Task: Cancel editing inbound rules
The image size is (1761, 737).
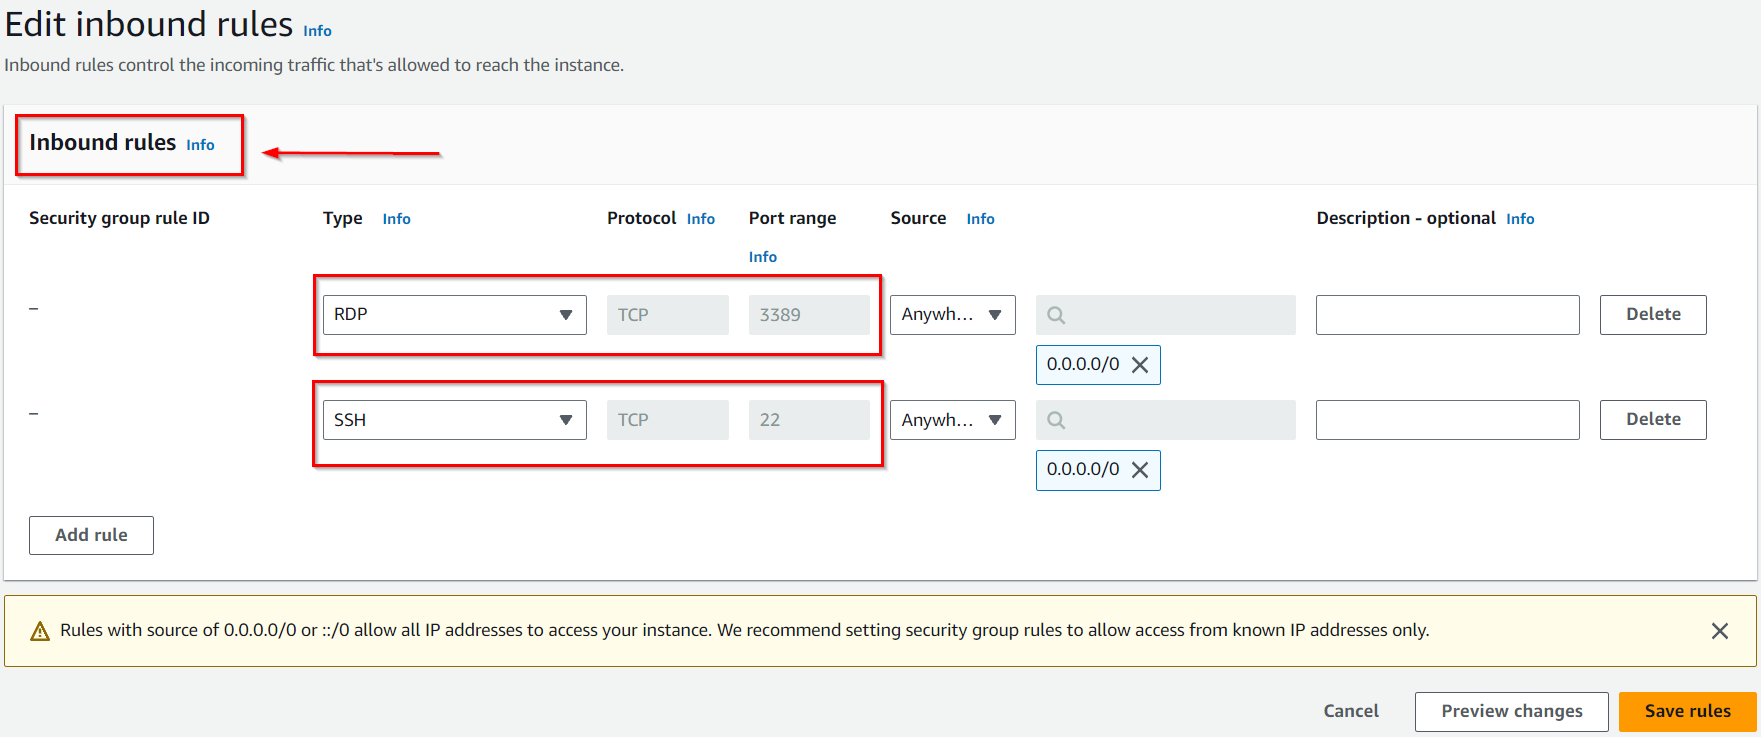Action: (x=1350, y=711)
